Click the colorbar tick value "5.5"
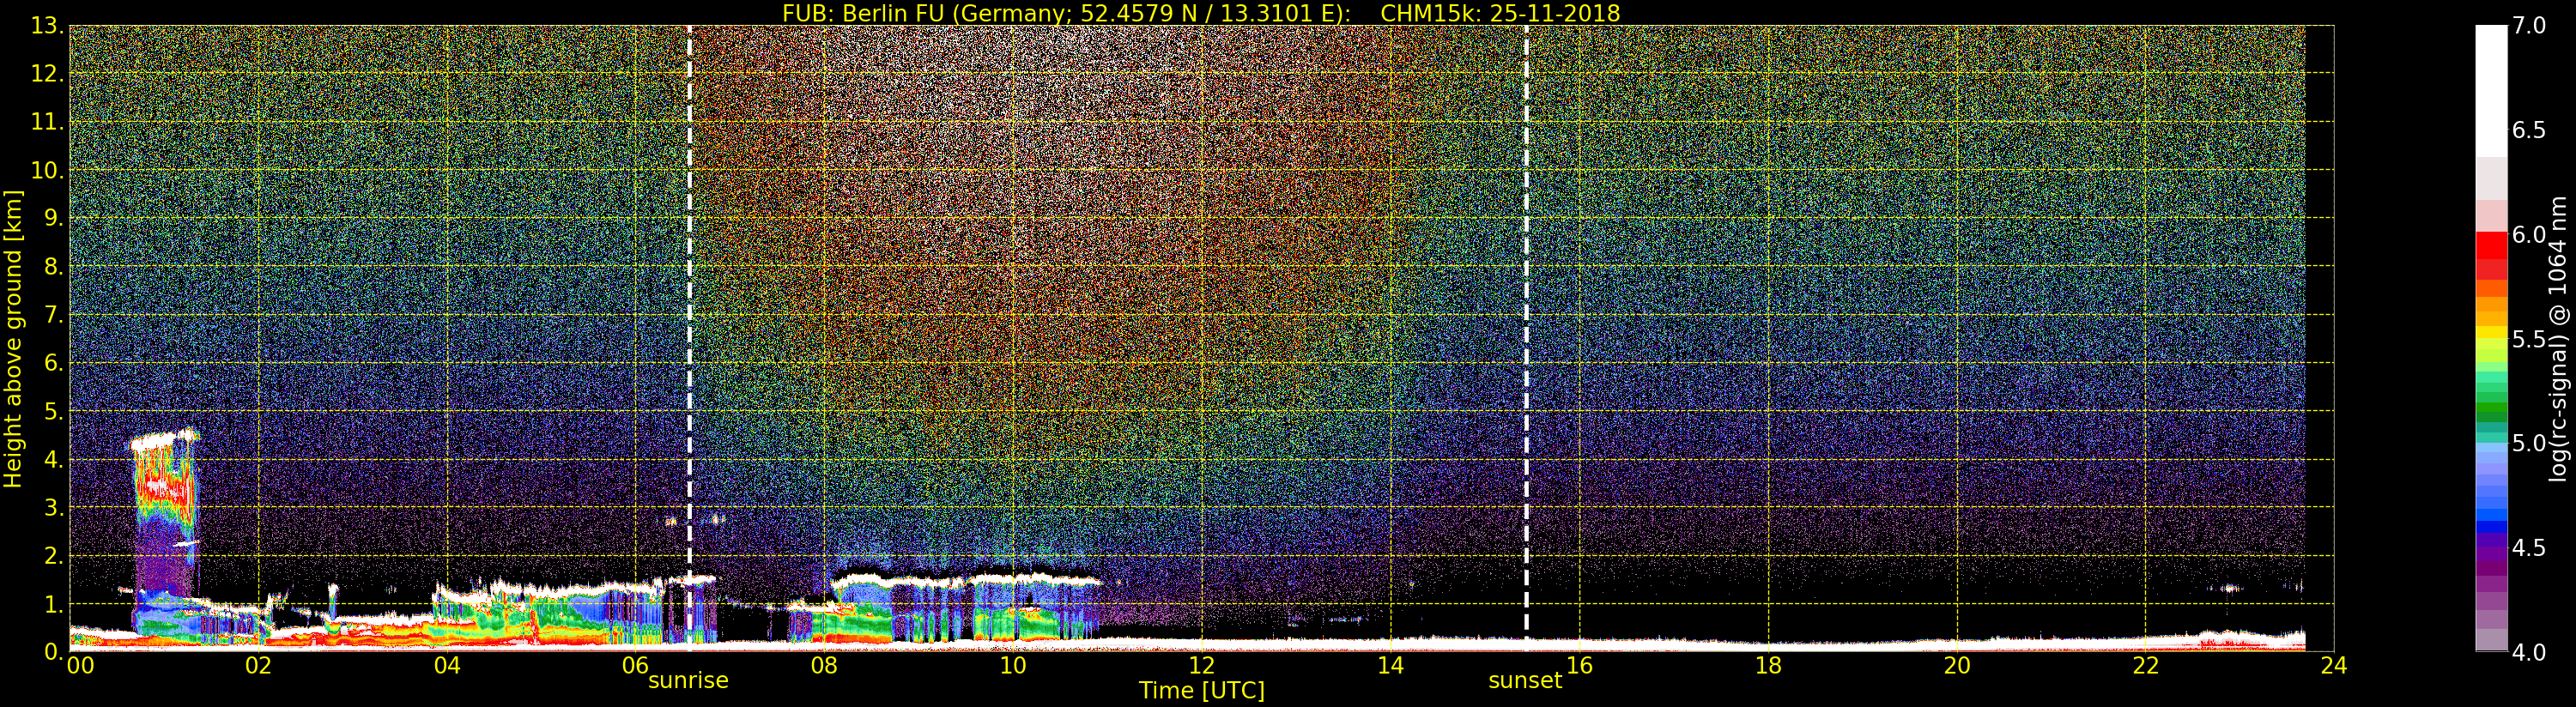The height and width of the screenshot is (707, 2576). tap(2530, 339)
